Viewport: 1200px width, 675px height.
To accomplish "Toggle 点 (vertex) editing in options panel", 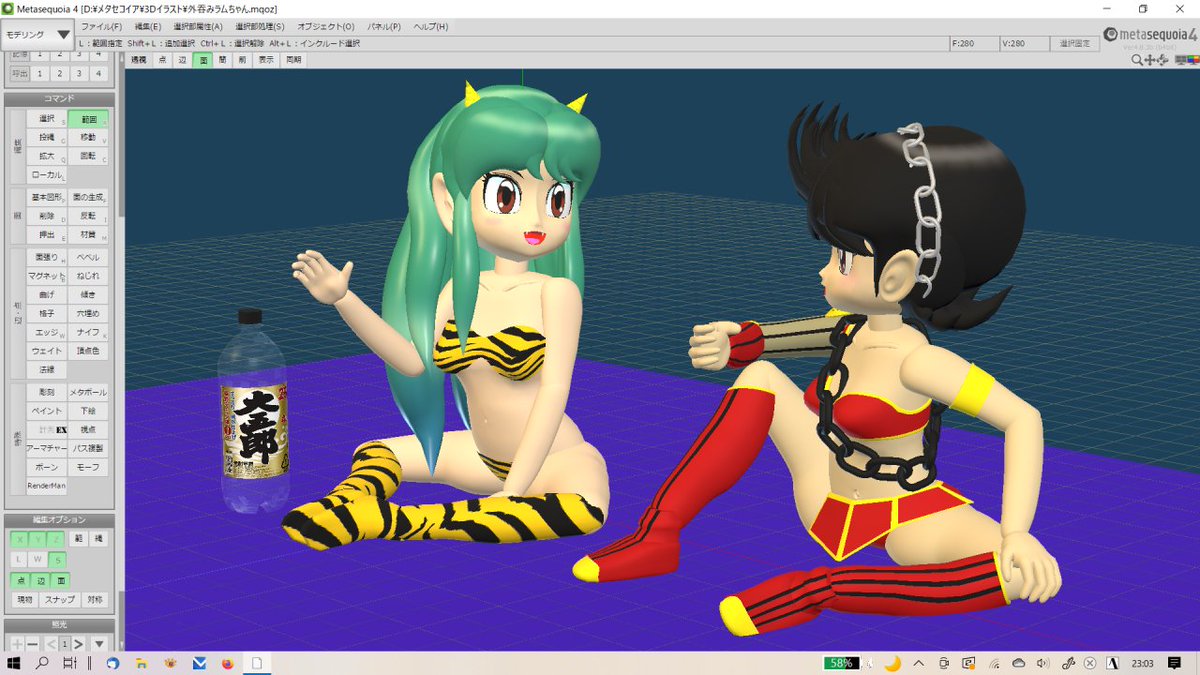I will (19, 580).
